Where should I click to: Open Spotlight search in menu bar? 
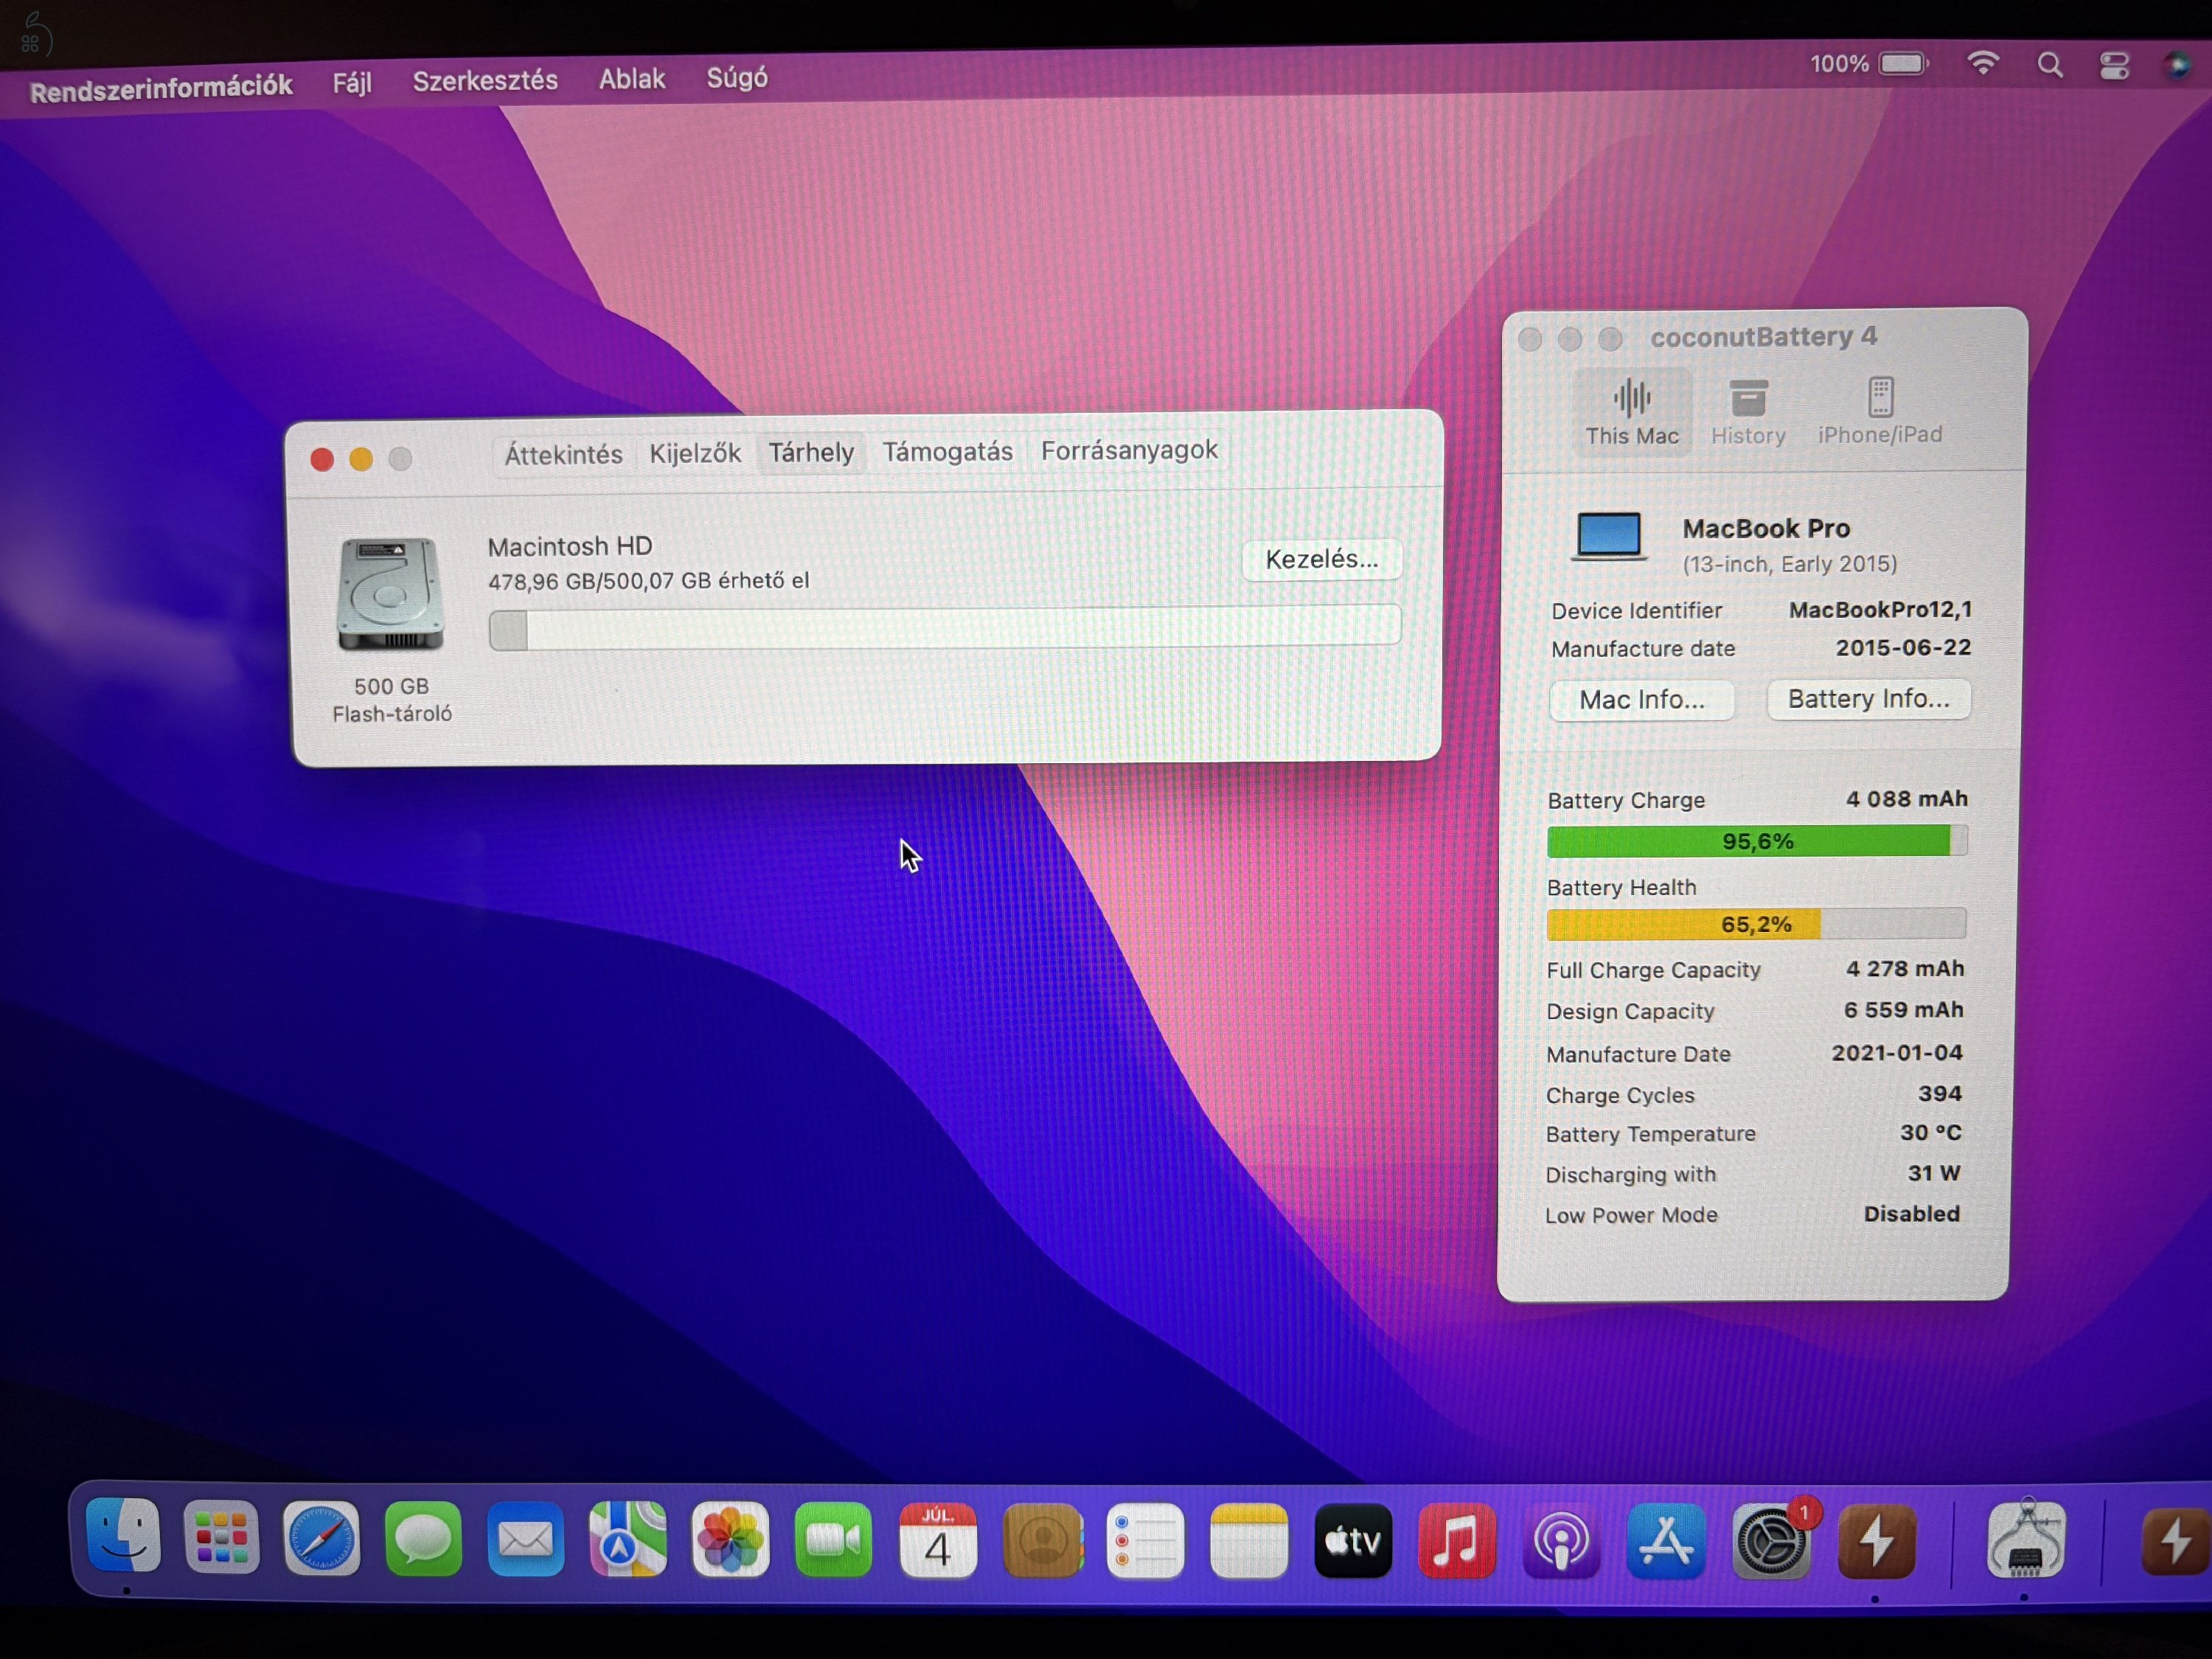2049,65
